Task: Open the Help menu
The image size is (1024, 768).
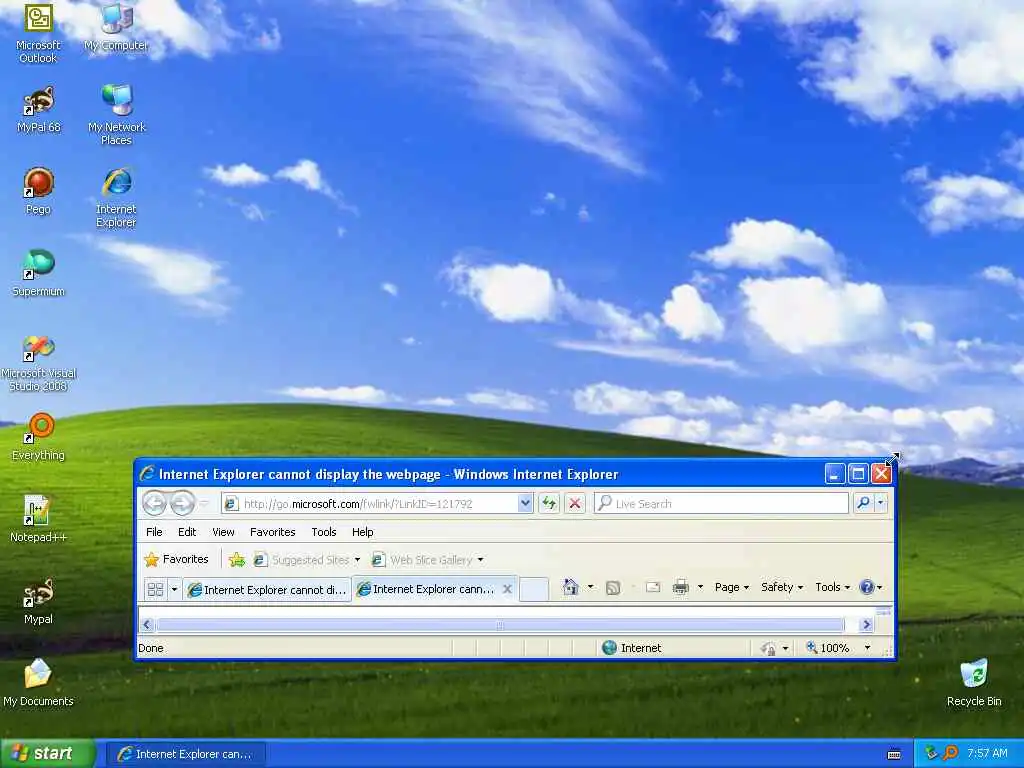Action: (362, 532)
